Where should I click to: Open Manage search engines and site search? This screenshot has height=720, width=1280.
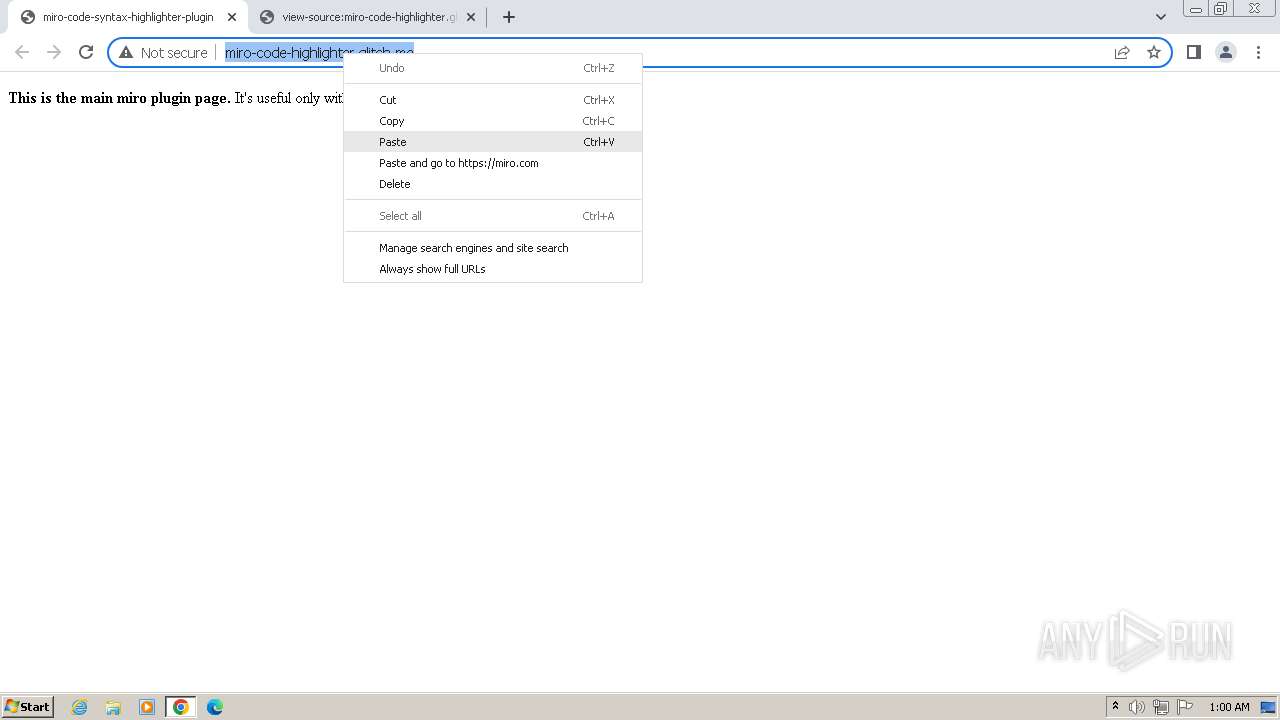493,248
